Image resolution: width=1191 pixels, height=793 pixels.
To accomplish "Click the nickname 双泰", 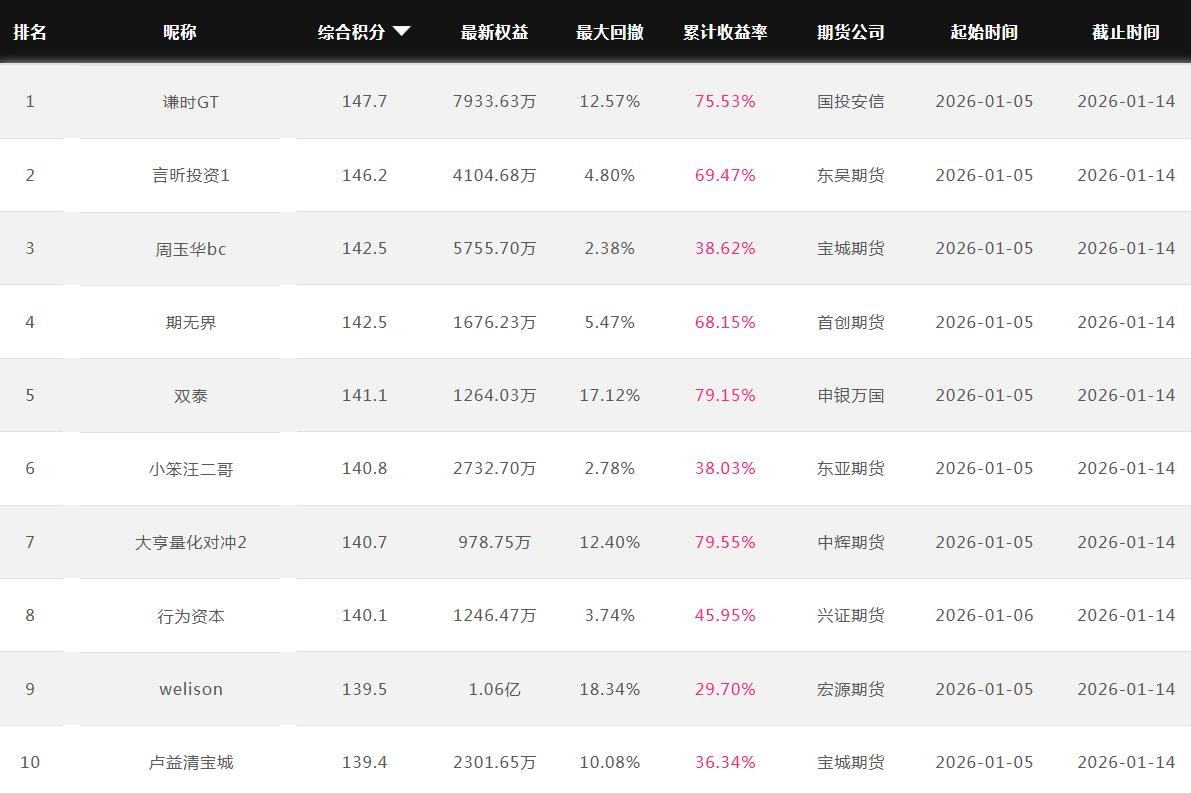I will 190,395.
